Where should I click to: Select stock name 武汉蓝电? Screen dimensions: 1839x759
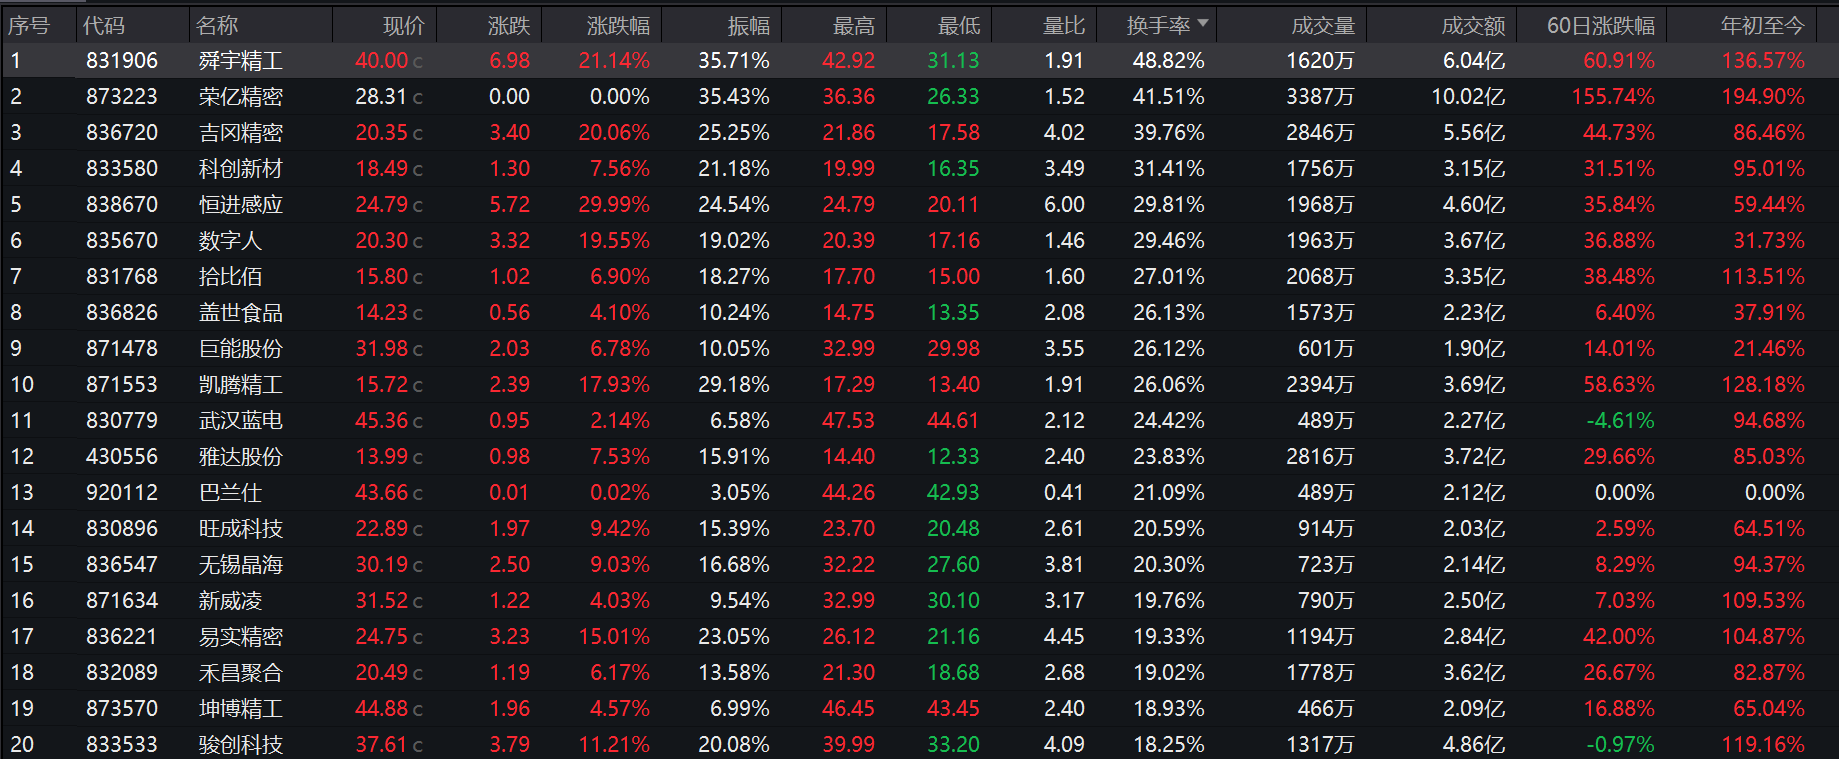[241, 421]
